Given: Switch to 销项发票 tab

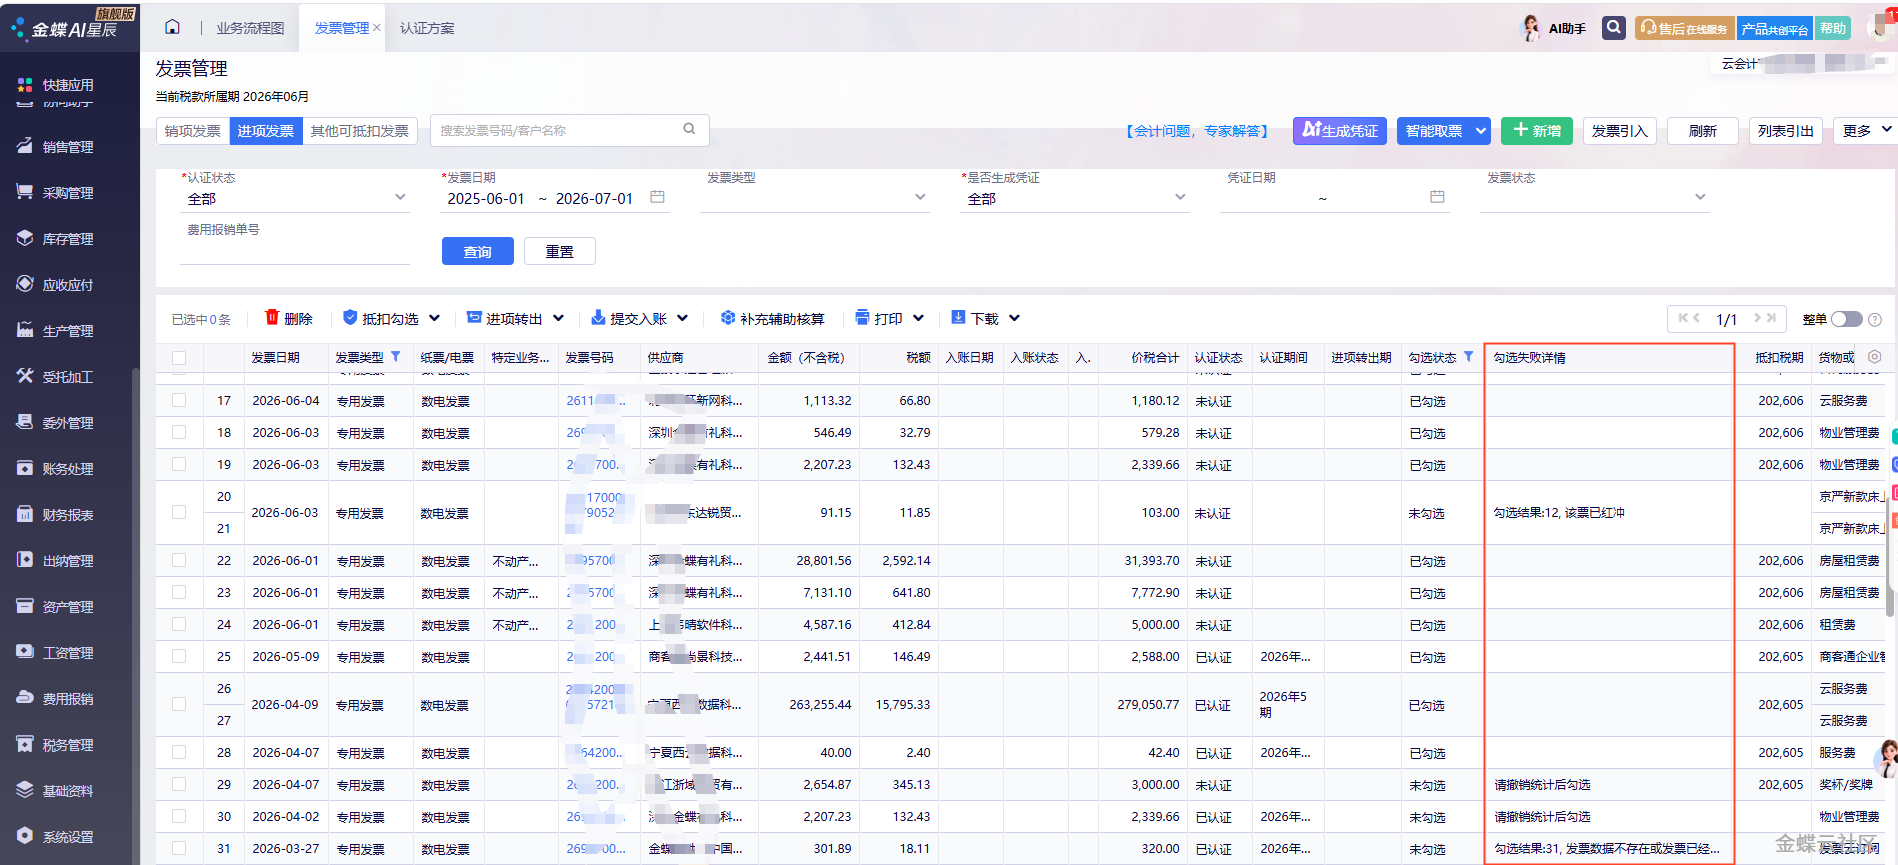Looking at the screenshot, I should pyautogui.click(x=193, y=131).
